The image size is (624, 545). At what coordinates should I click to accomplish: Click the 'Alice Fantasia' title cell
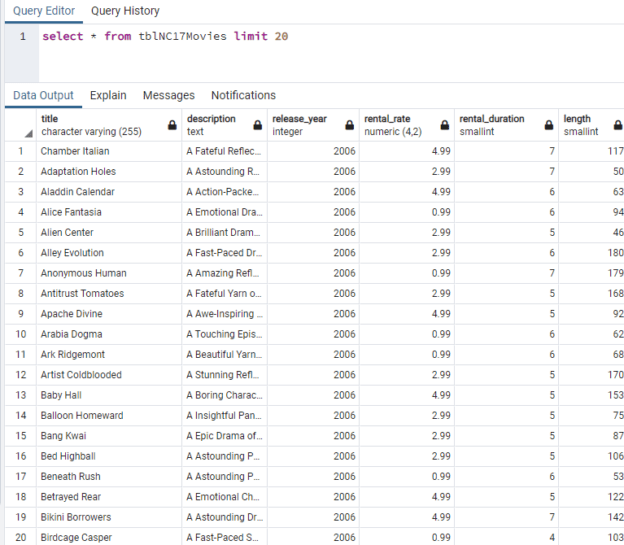tap(109, 212)
